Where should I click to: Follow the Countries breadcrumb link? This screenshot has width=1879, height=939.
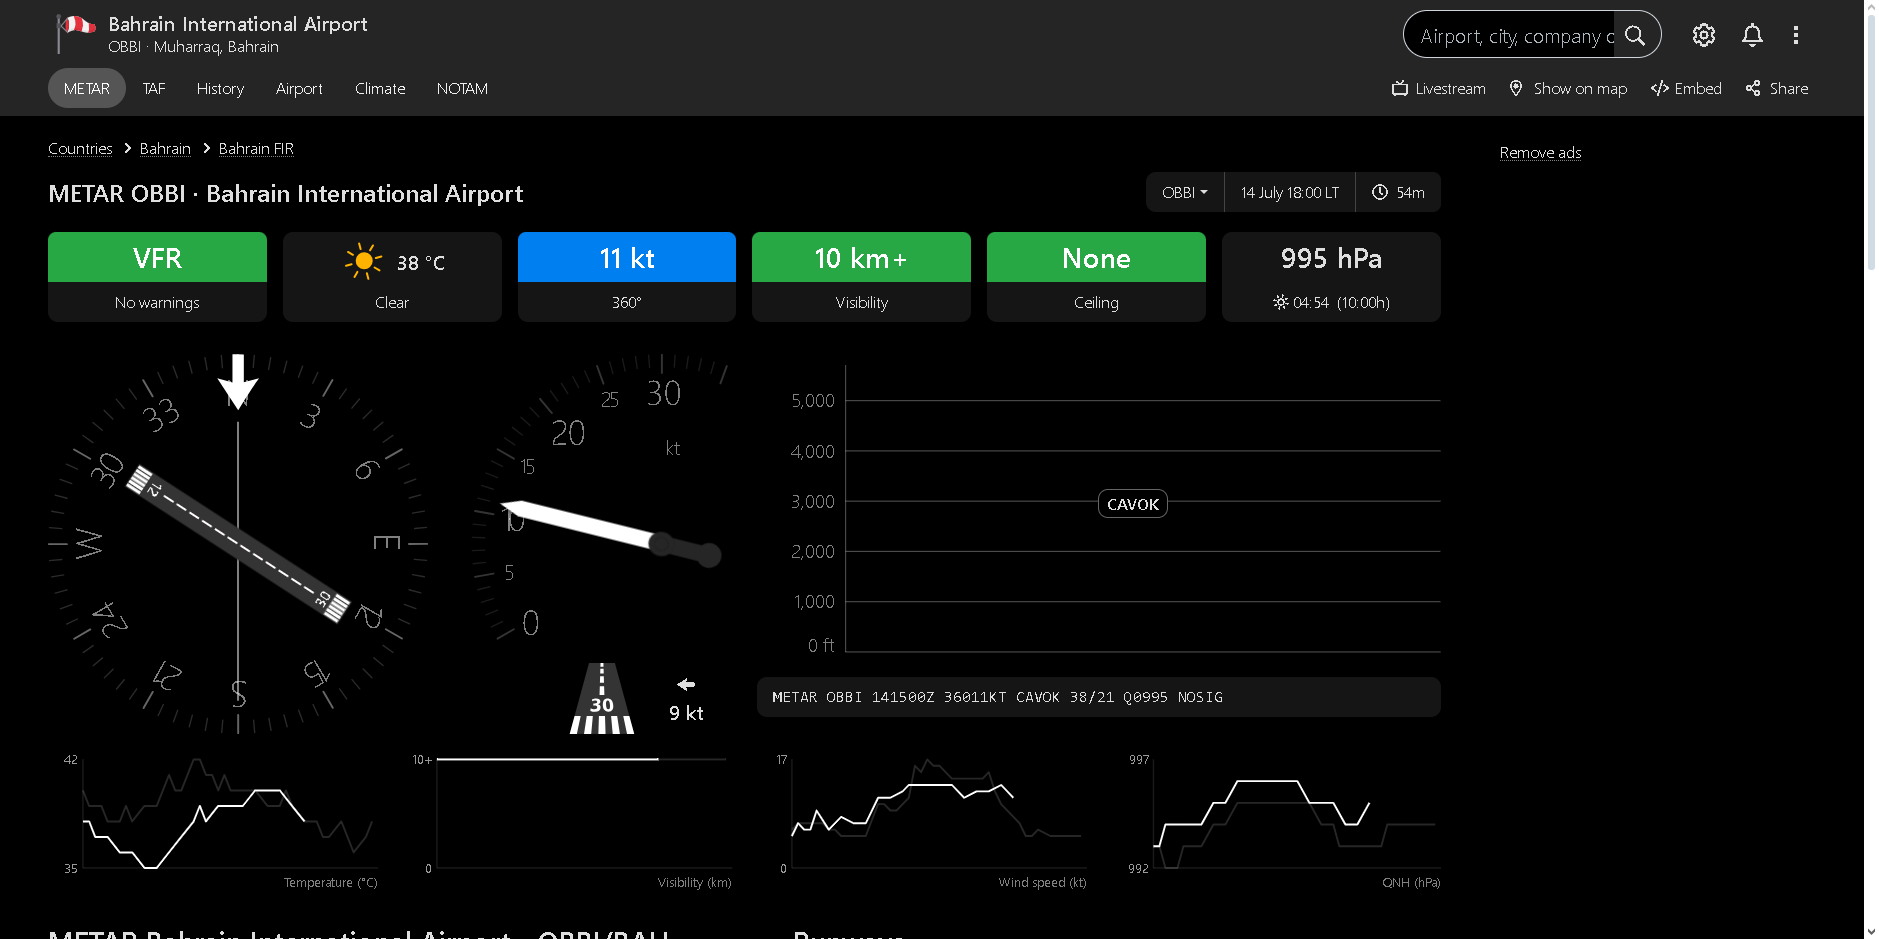(x=80, y=148)
